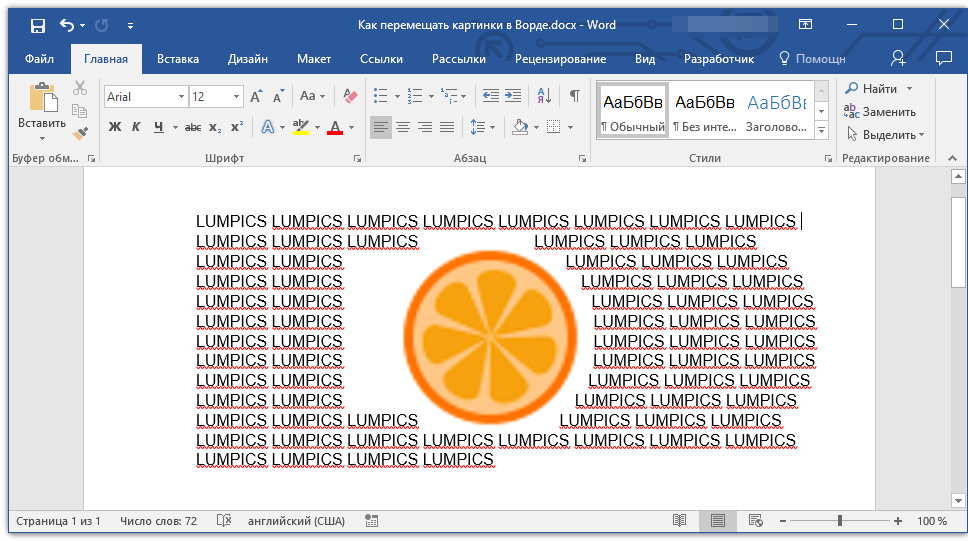Apply the Заголово... heading style

[777, 111]
